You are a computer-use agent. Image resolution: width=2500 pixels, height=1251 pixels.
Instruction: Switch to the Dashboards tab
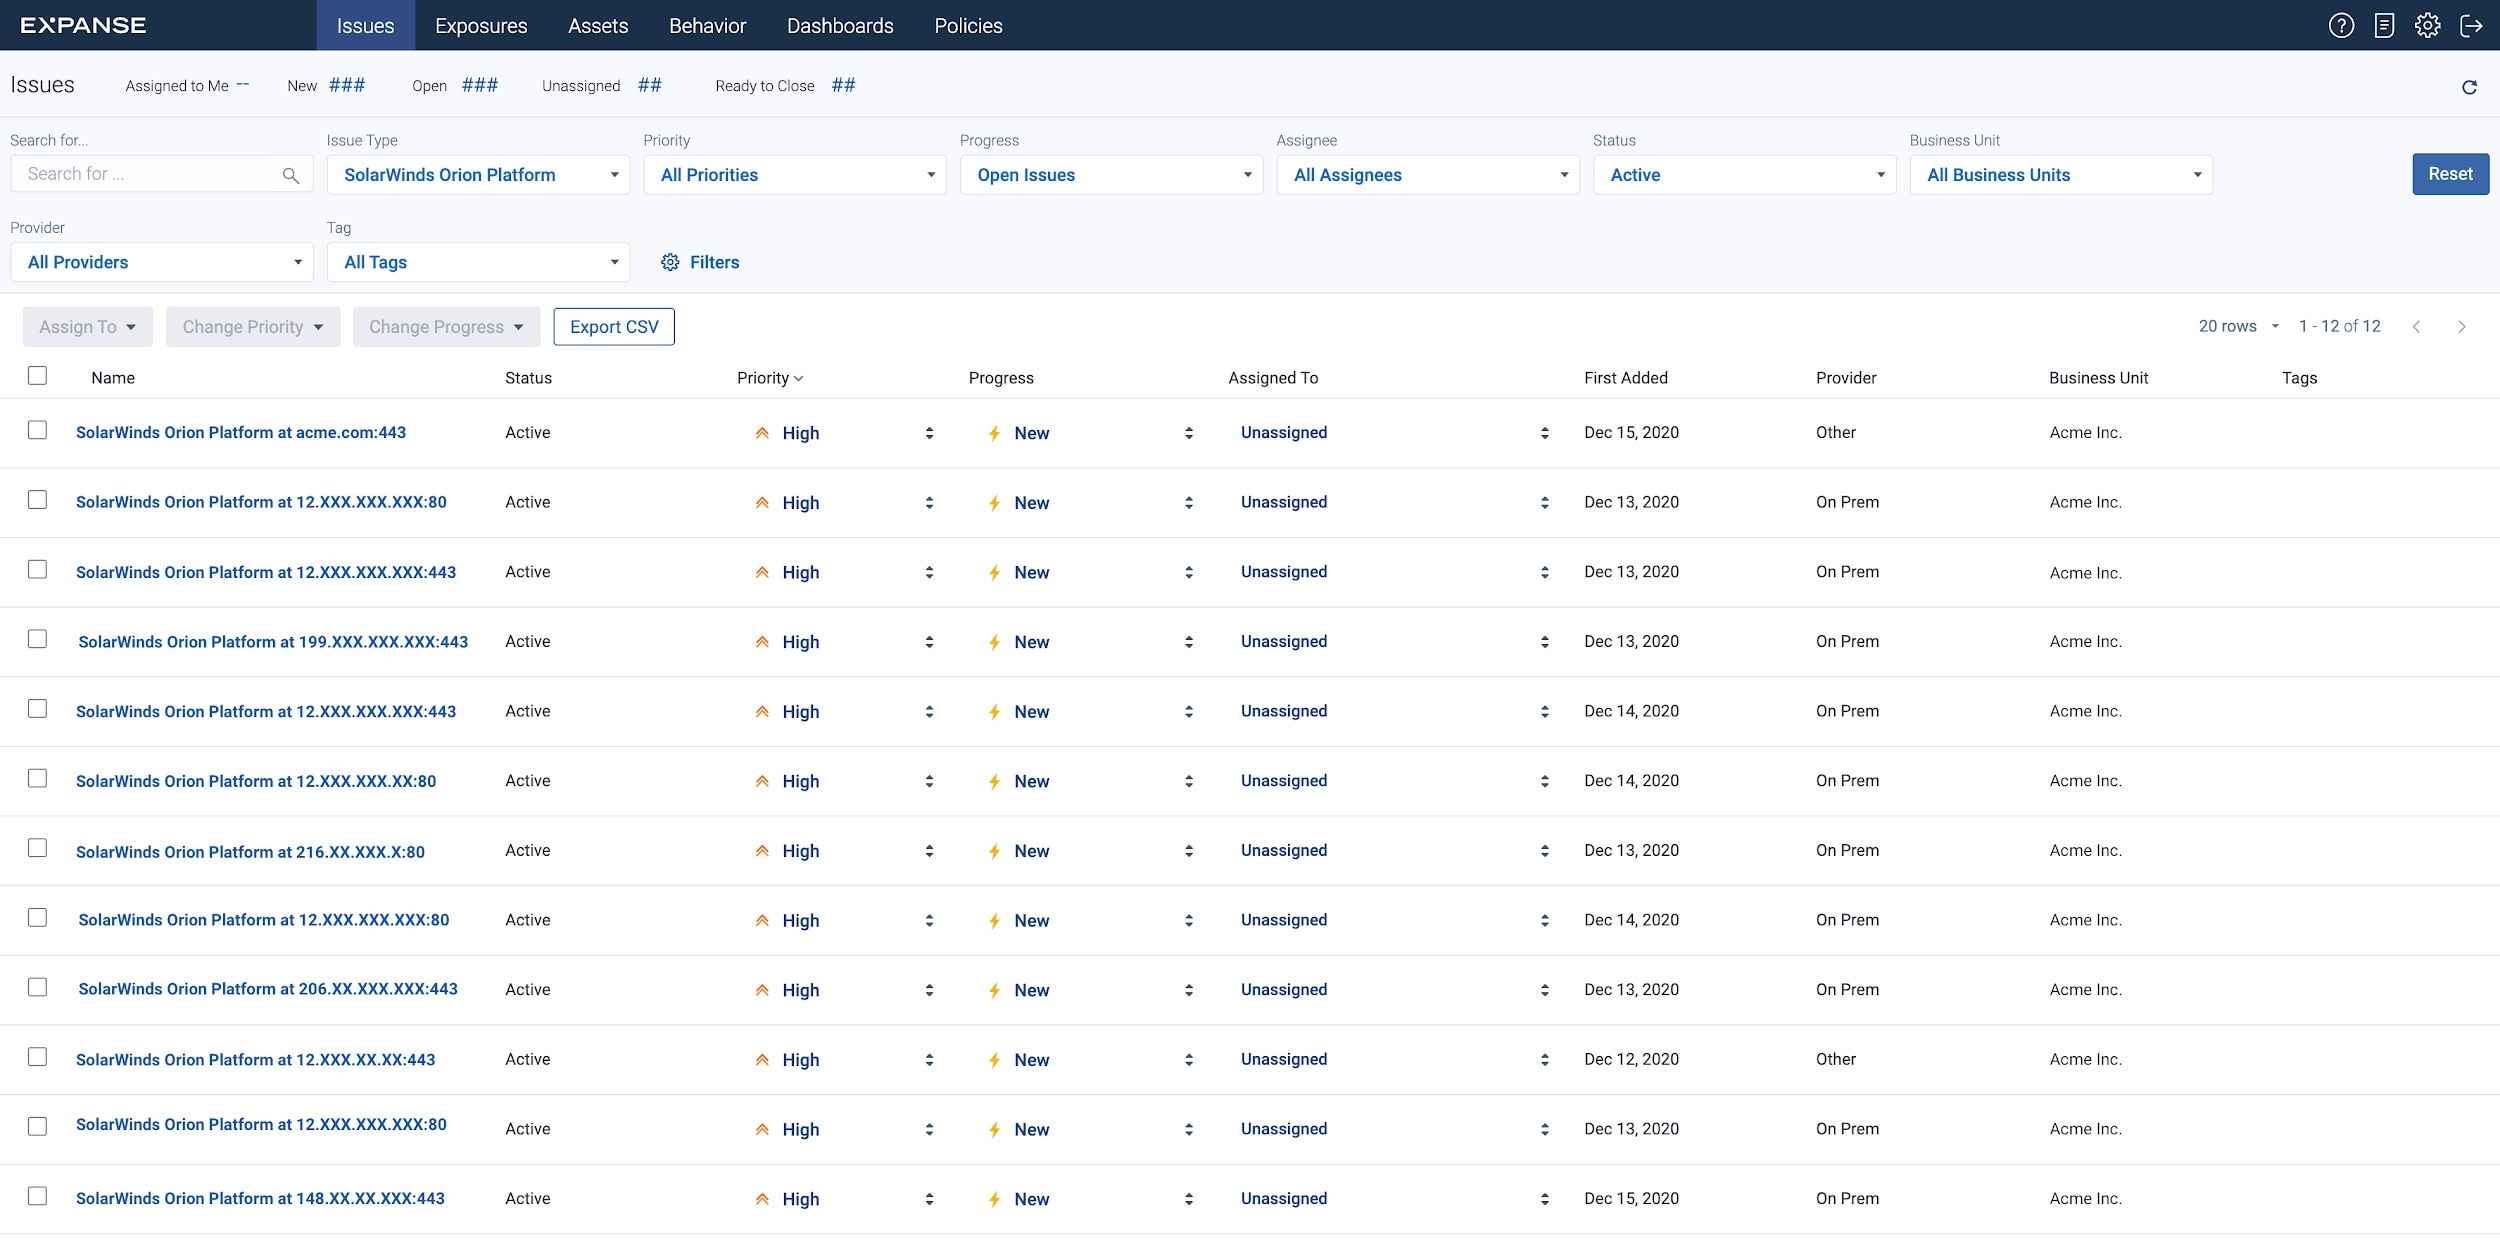[x=840, y=26]
